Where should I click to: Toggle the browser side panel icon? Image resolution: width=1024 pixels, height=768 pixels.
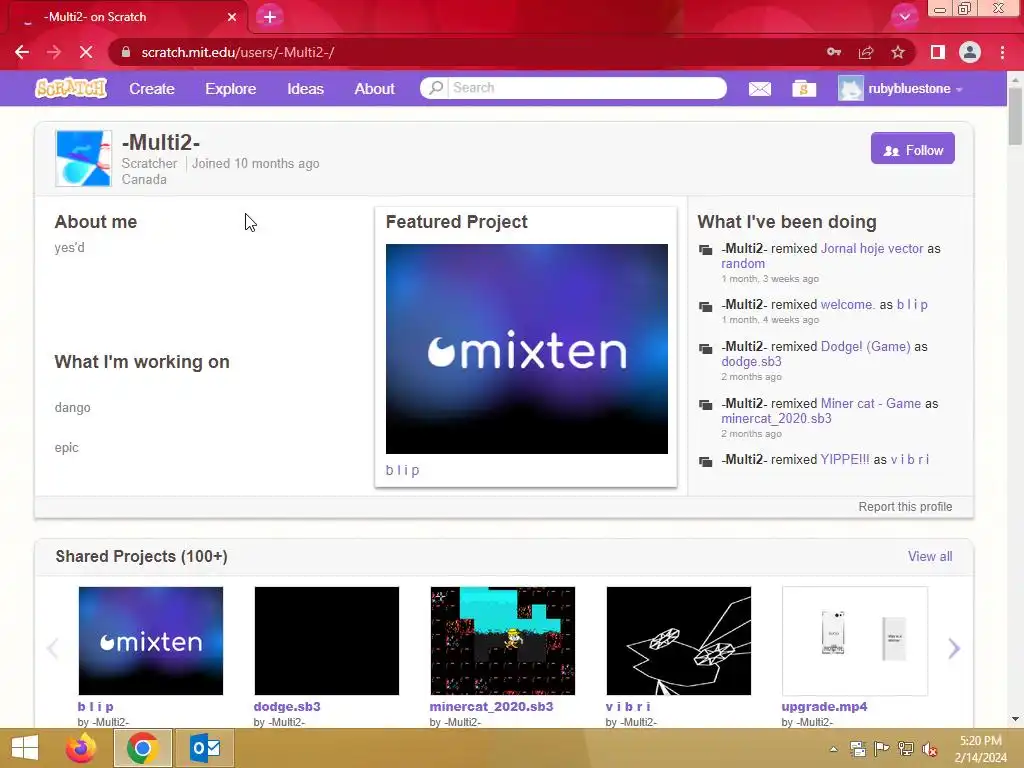[938, 52]
